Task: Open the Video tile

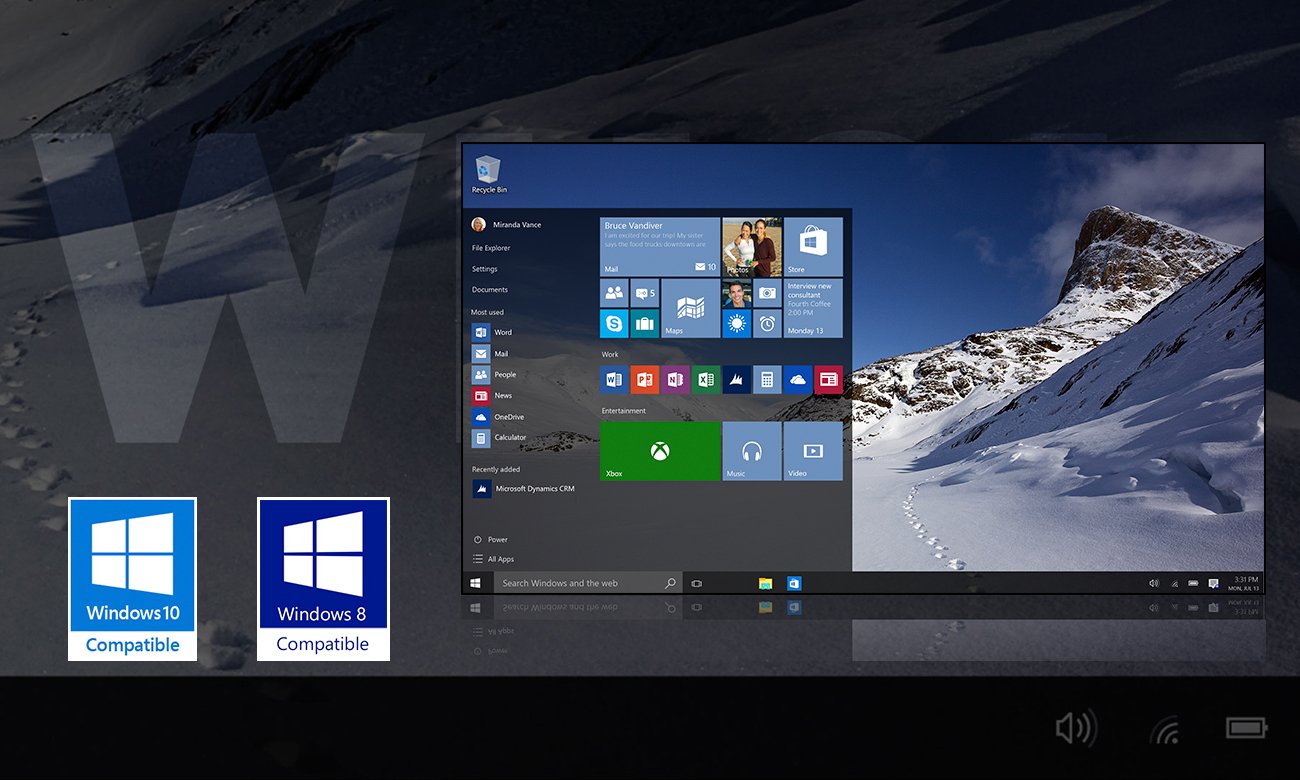Action: coord(813,451)
